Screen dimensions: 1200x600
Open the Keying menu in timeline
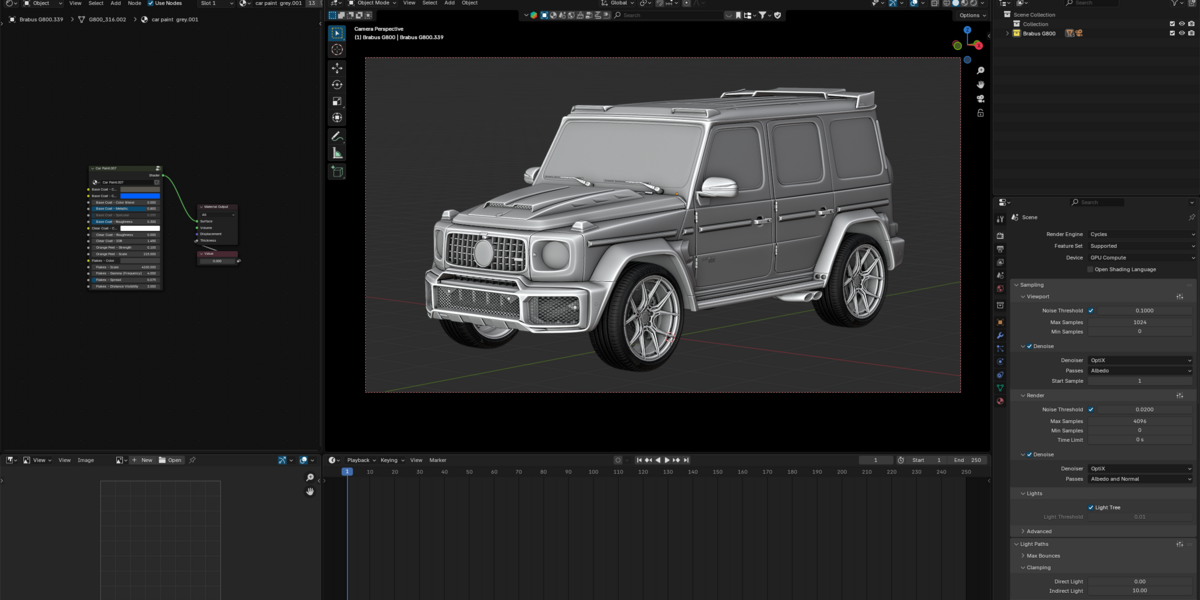pyautogui.click(x=389, y=460)
